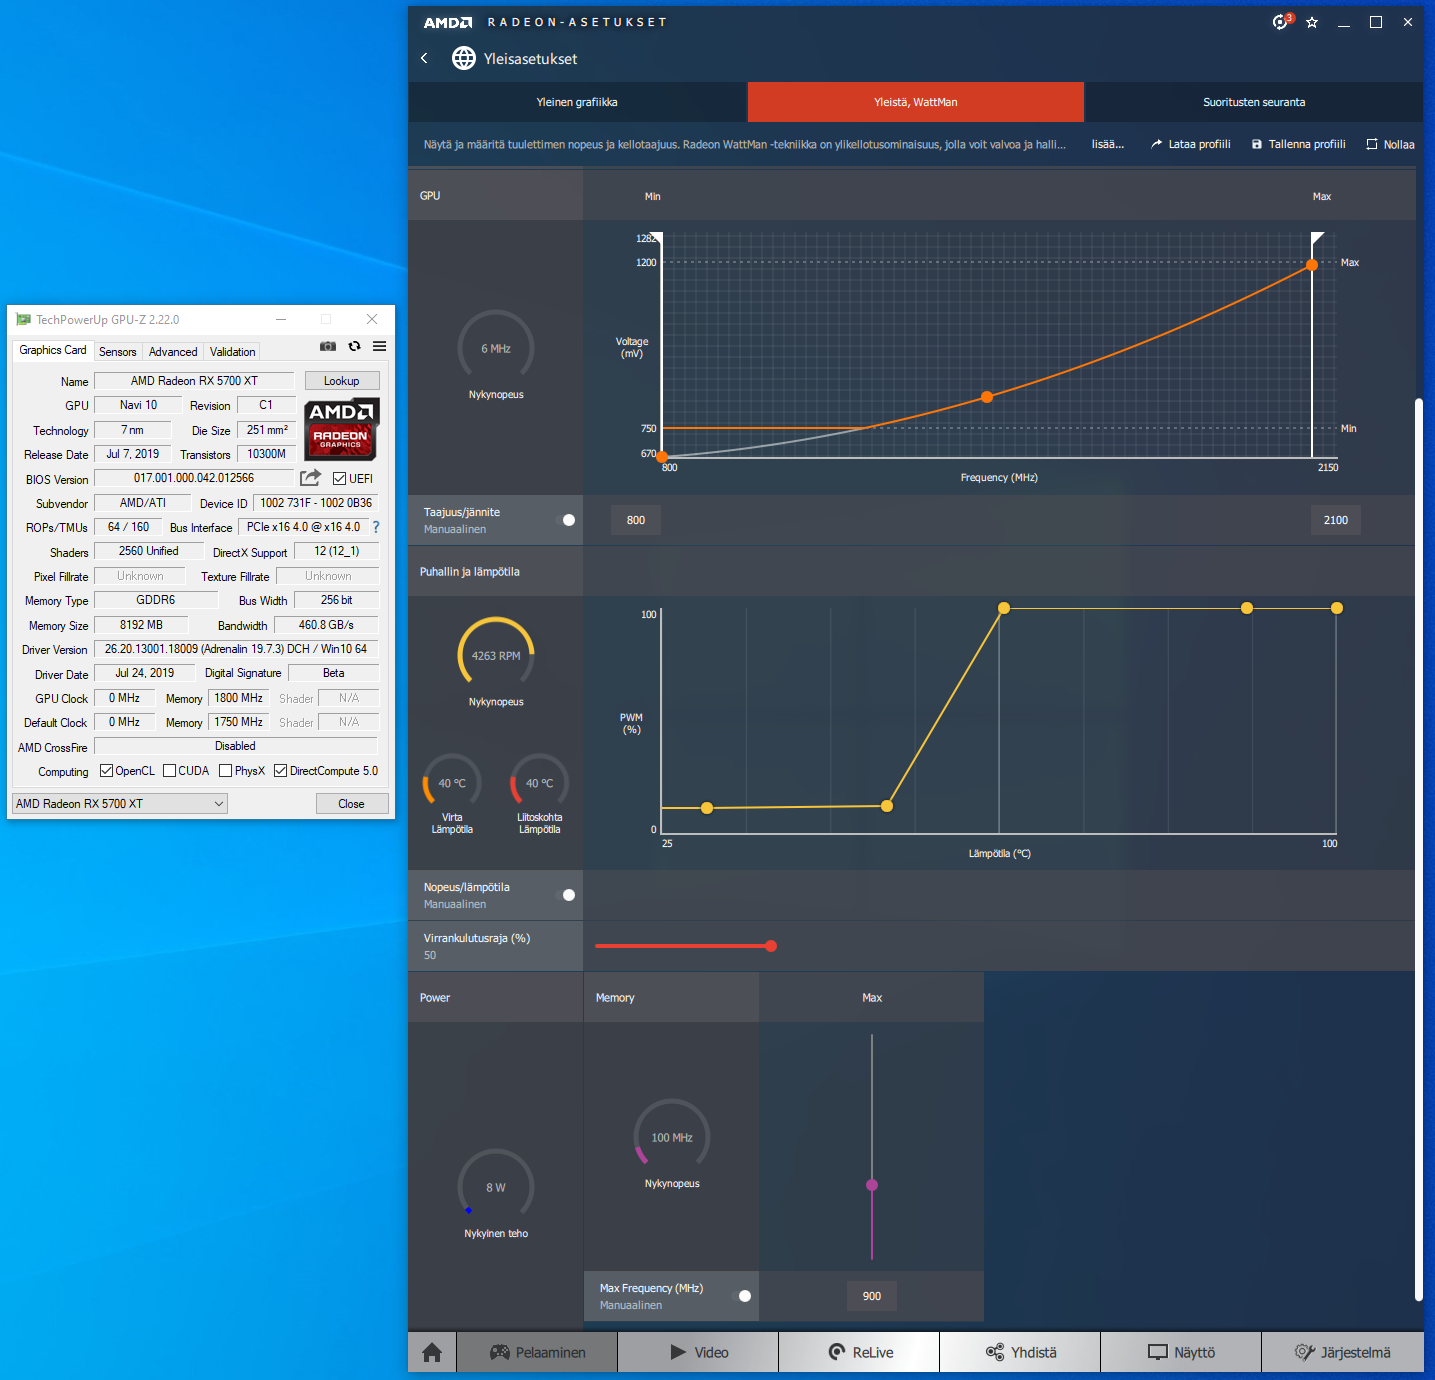This screenshot has width=1435, height=1380.
Task: Open GPU-Z Validation tab
Action: [x=233, y=352]
